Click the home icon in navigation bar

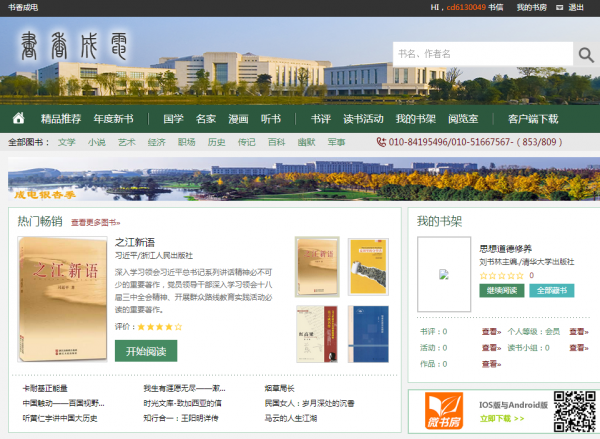point(20,118)
